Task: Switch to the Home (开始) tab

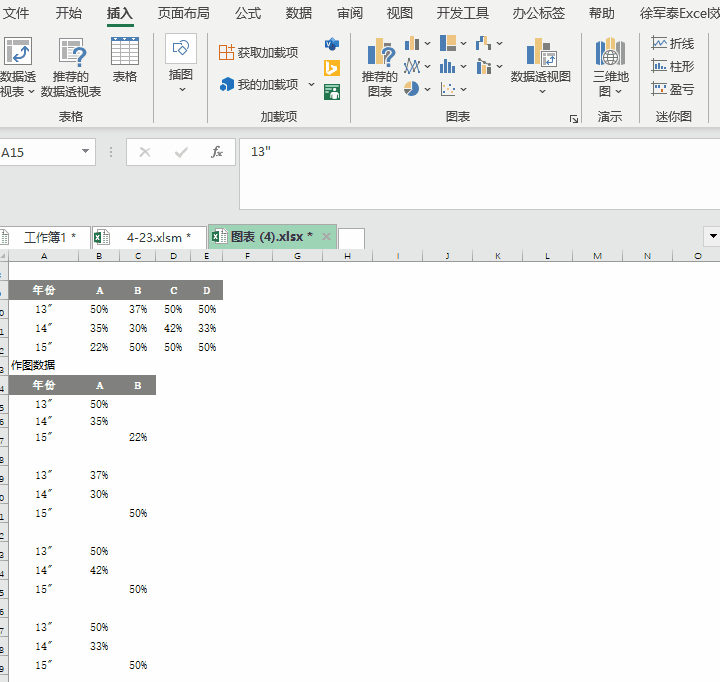Action: (x=68, y=13)
